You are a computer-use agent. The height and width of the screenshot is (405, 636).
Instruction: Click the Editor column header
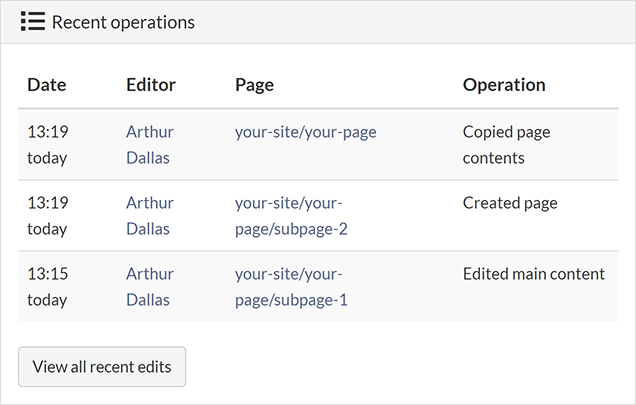[151, 85]
